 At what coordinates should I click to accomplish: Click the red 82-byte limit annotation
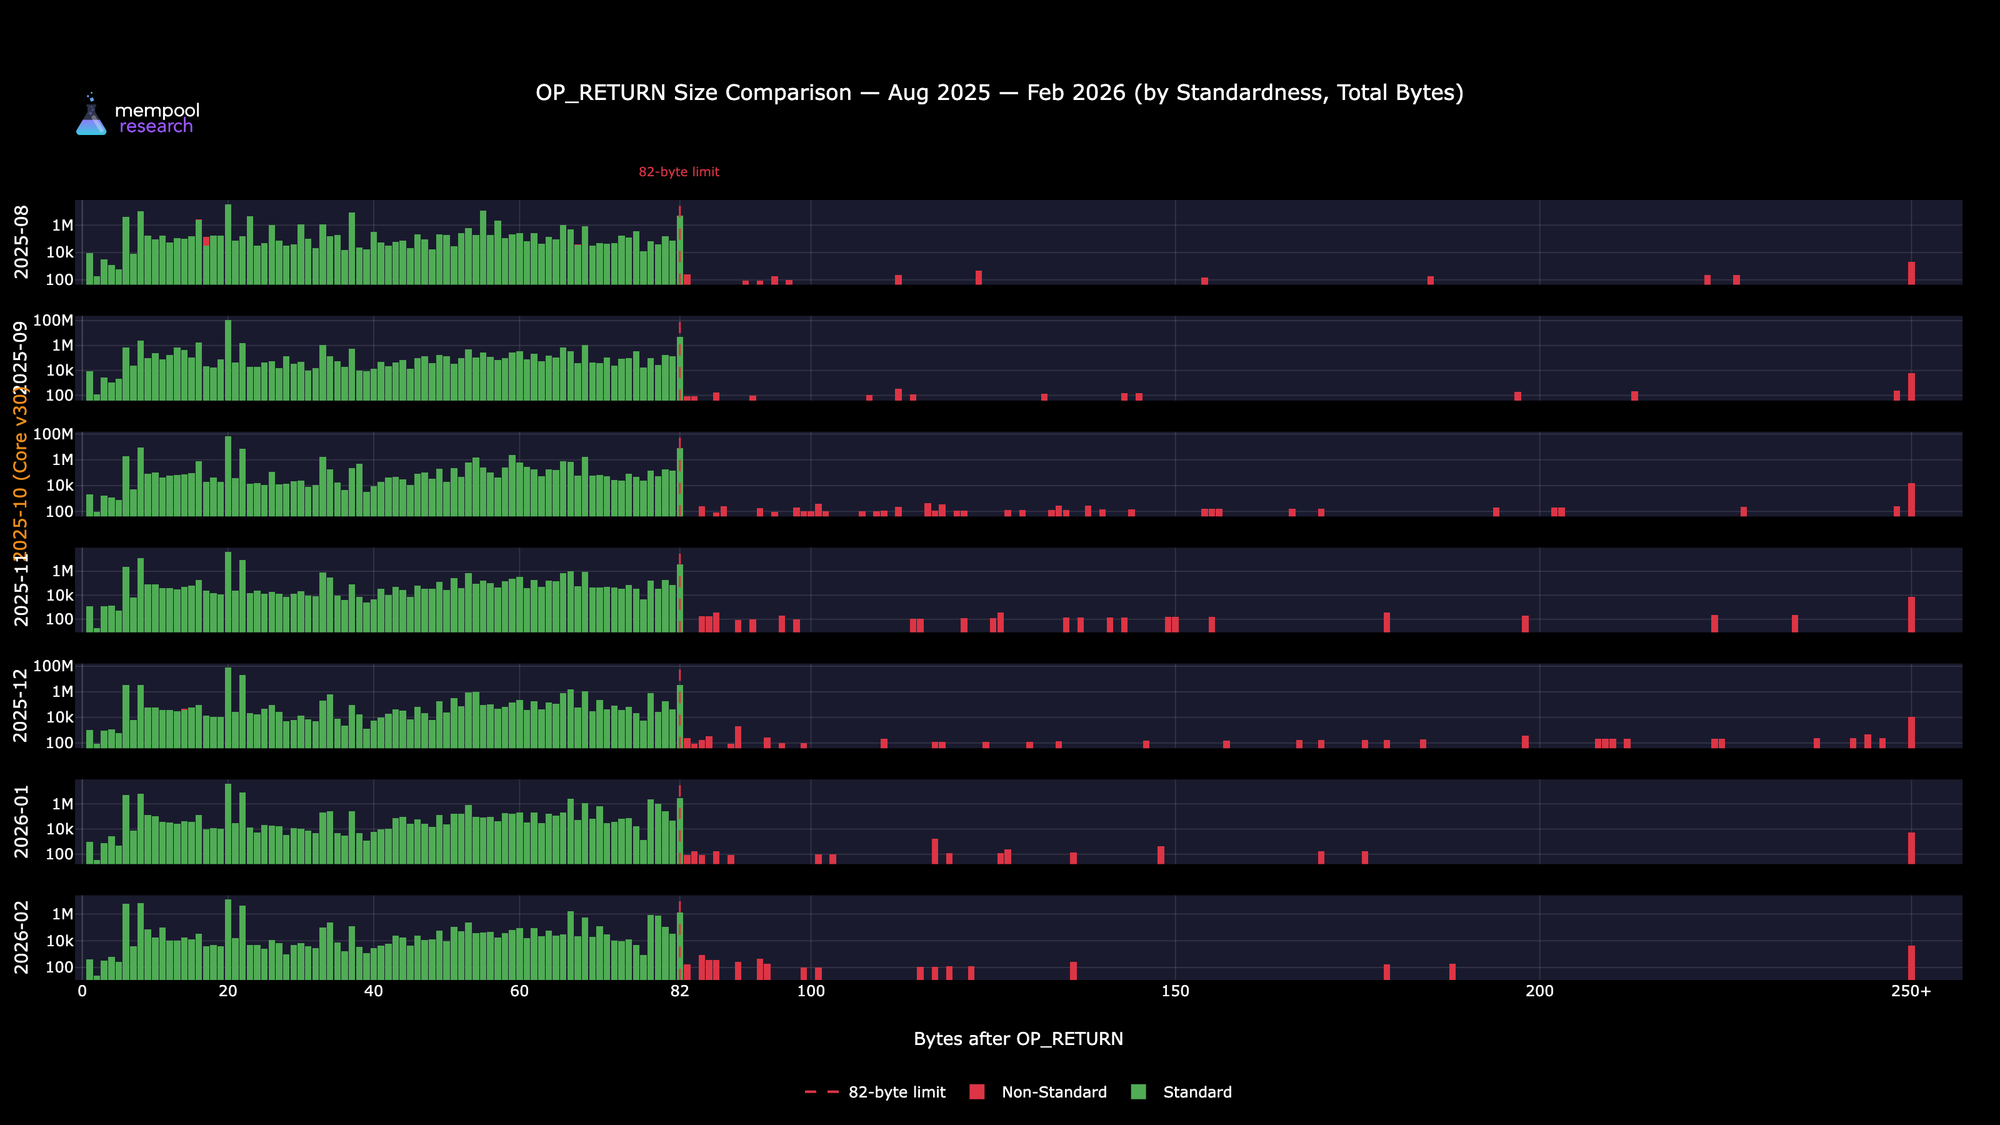pyautogui.click(x=679, y=172)
